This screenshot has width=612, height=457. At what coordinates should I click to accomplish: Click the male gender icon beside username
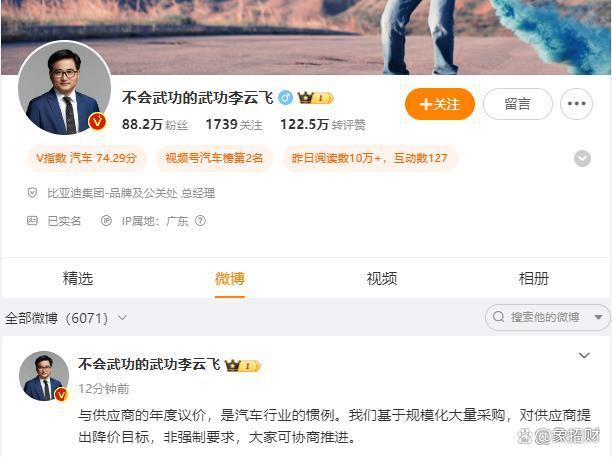click(x=285, y=98)
